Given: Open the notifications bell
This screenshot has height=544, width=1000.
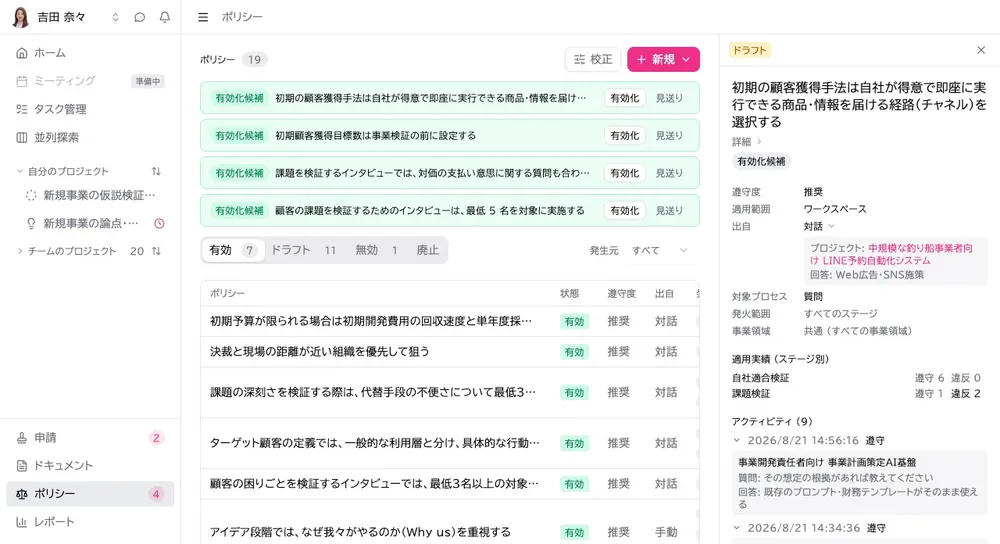Looking at the screenshot, I should point(165,17).
